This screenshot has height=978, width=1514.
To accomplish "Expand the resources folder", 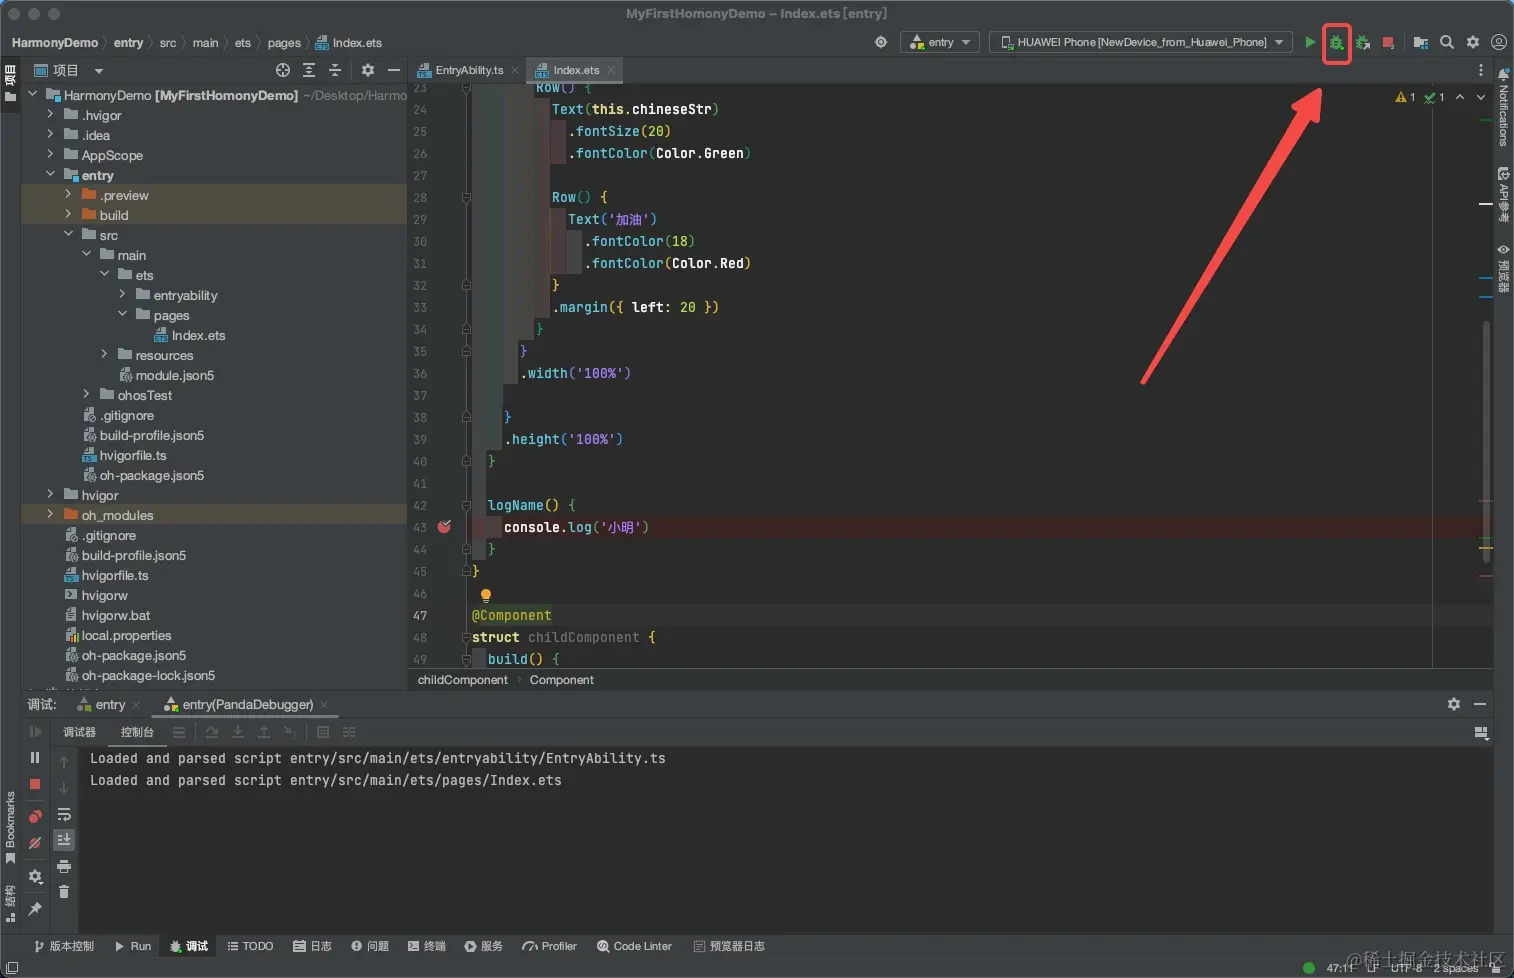I will tap(104, 355).
